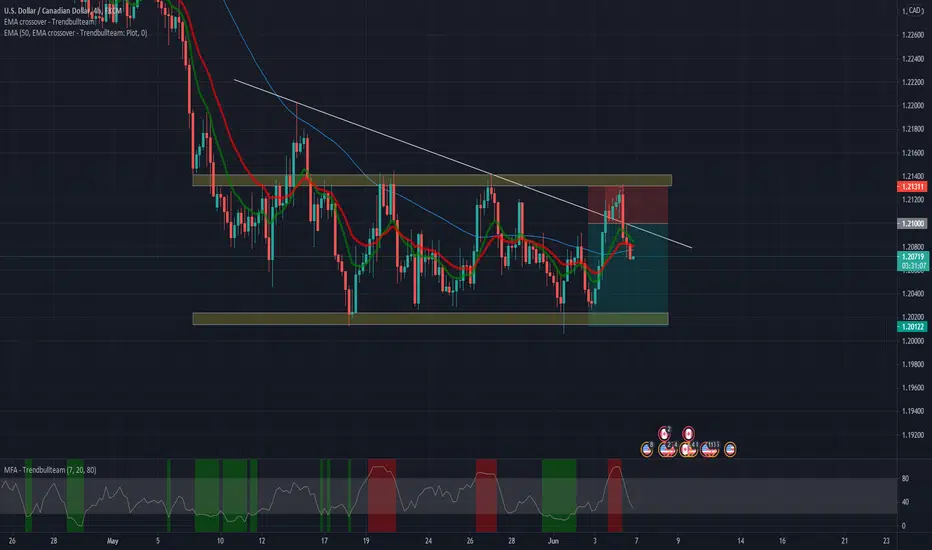932x550 pixels.
Task: Click the teal 1.20122 target price label
Action: 912,326
